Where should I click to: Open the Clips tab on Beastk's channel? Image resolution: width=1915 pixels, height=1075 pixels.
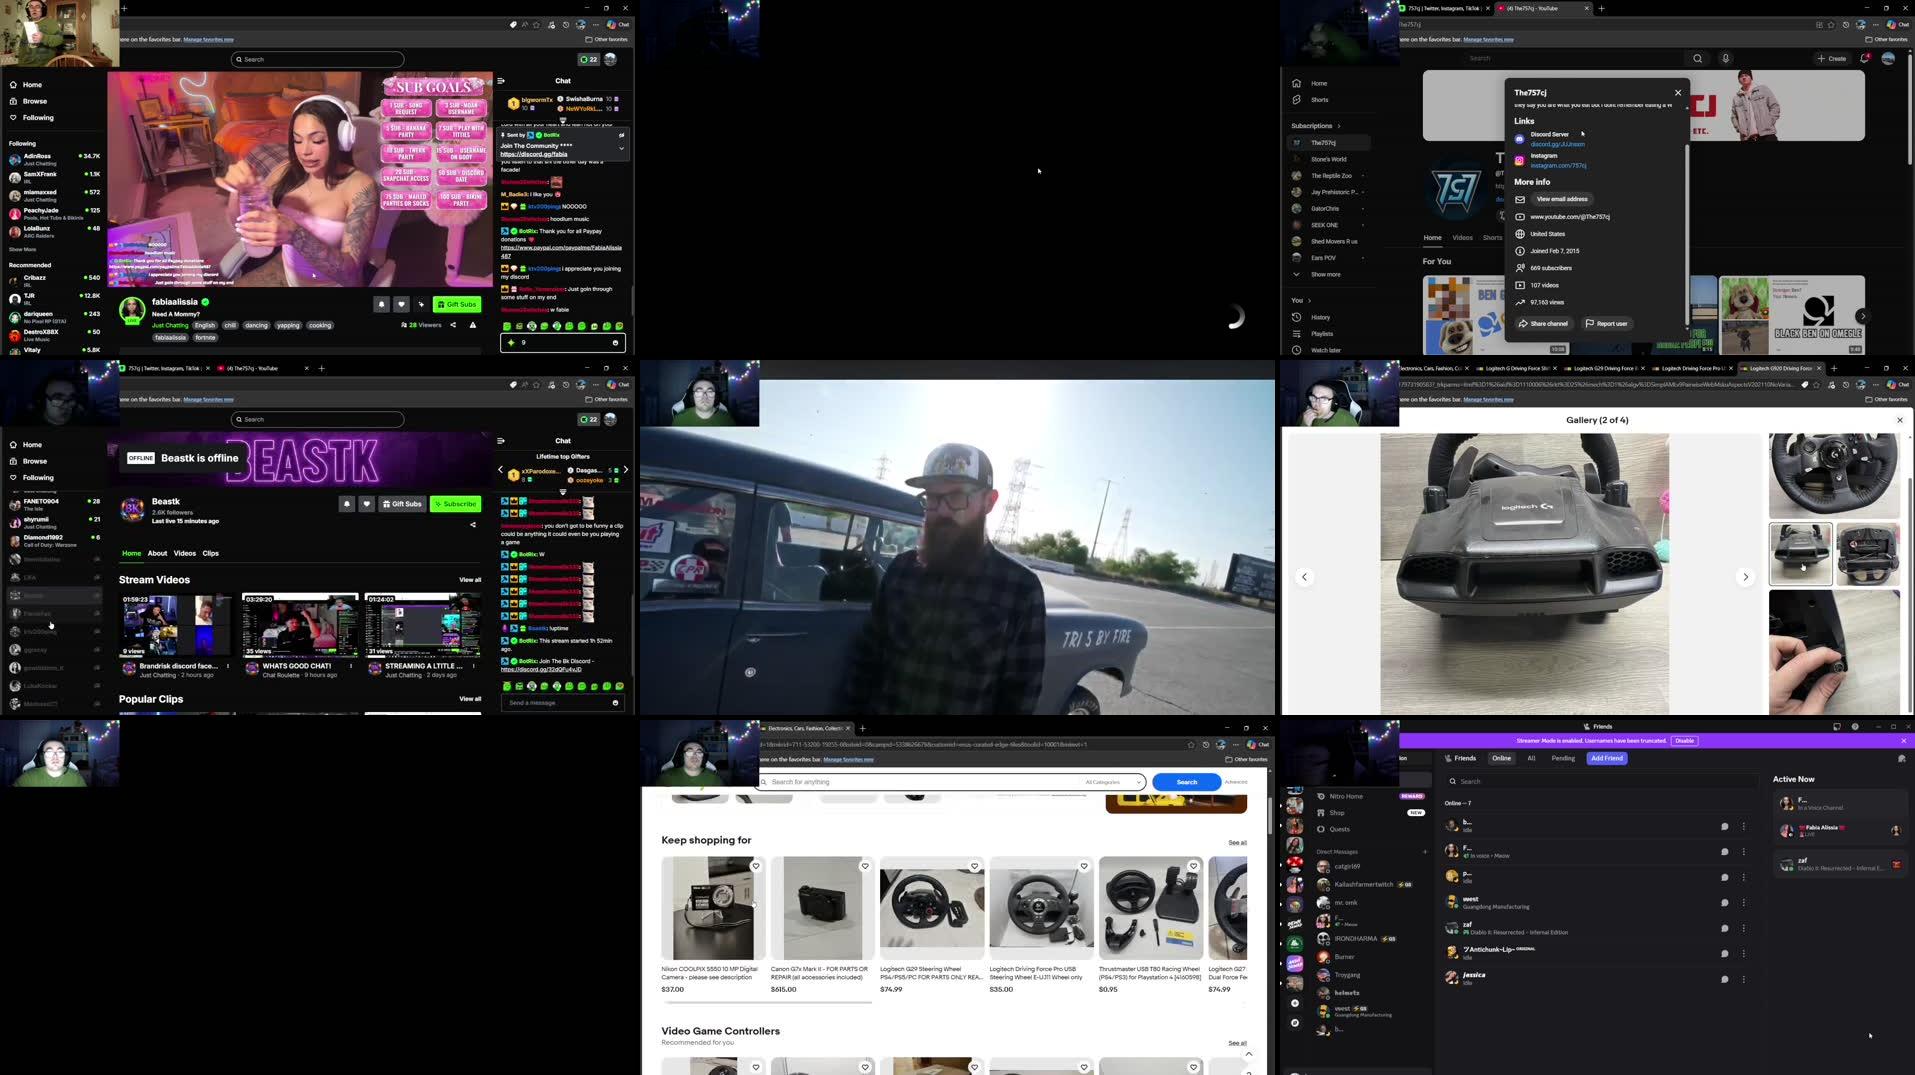point(210,553)
